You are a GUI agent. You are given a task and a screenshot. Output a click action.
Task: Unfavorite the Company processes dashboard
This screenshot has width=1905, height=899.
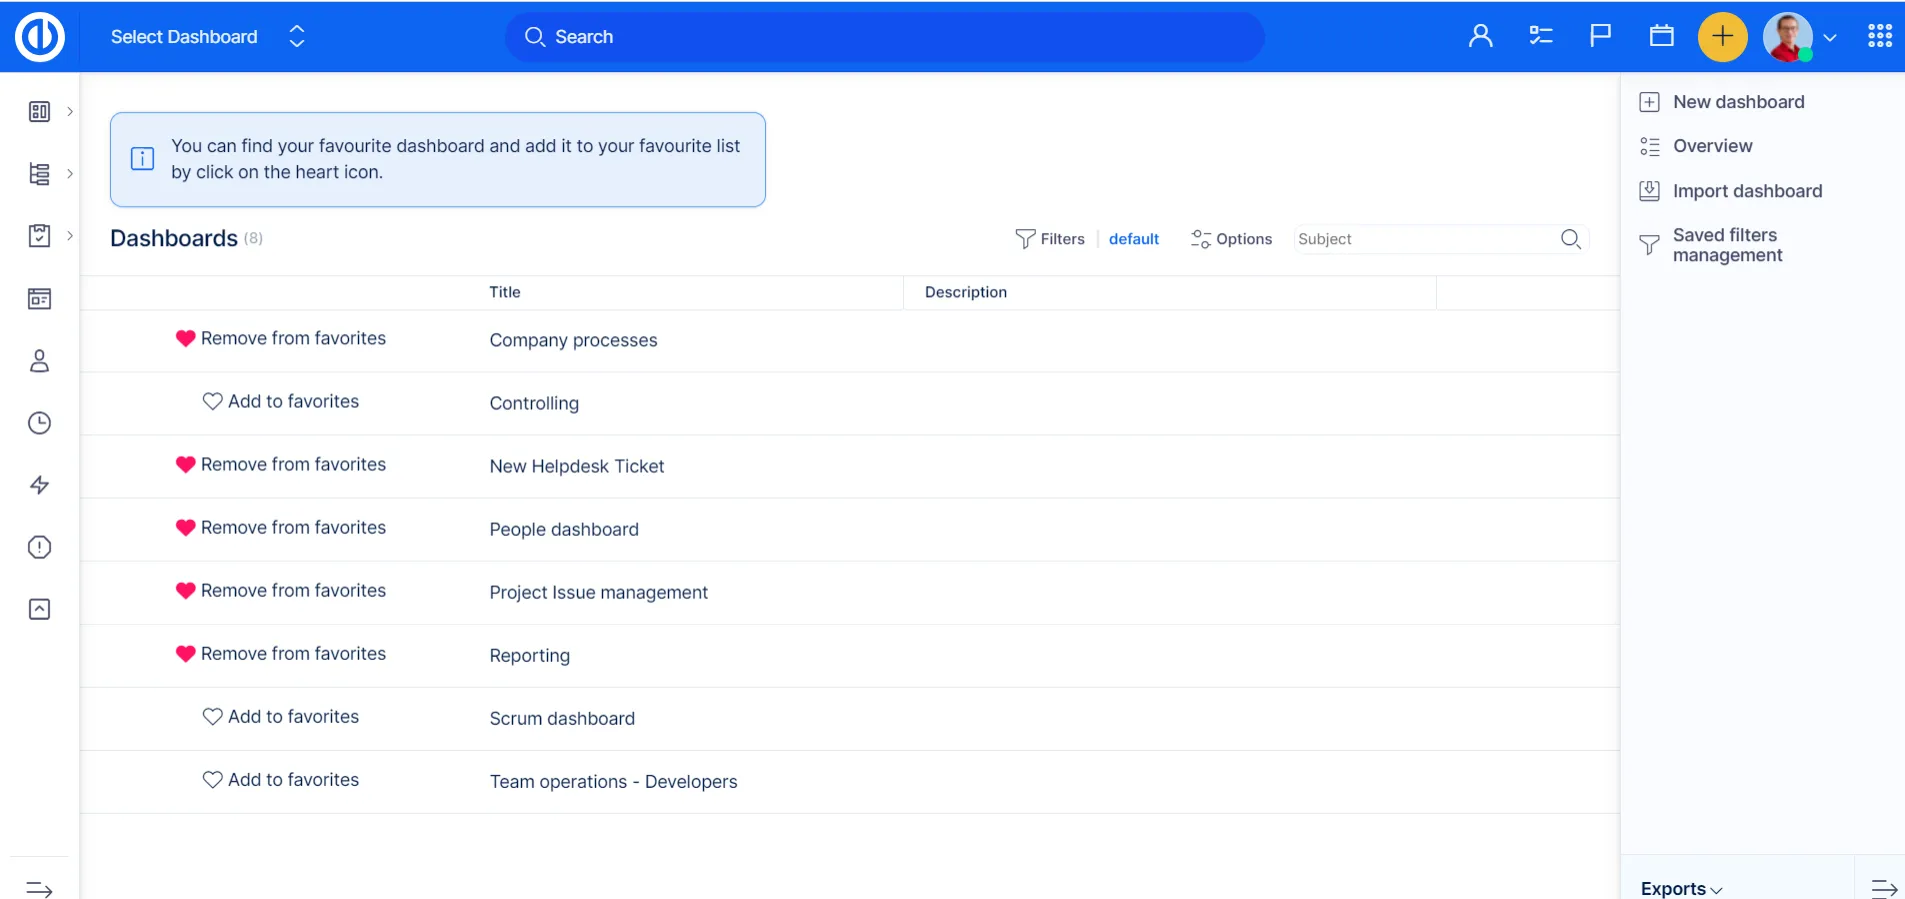tap(281, 339)
